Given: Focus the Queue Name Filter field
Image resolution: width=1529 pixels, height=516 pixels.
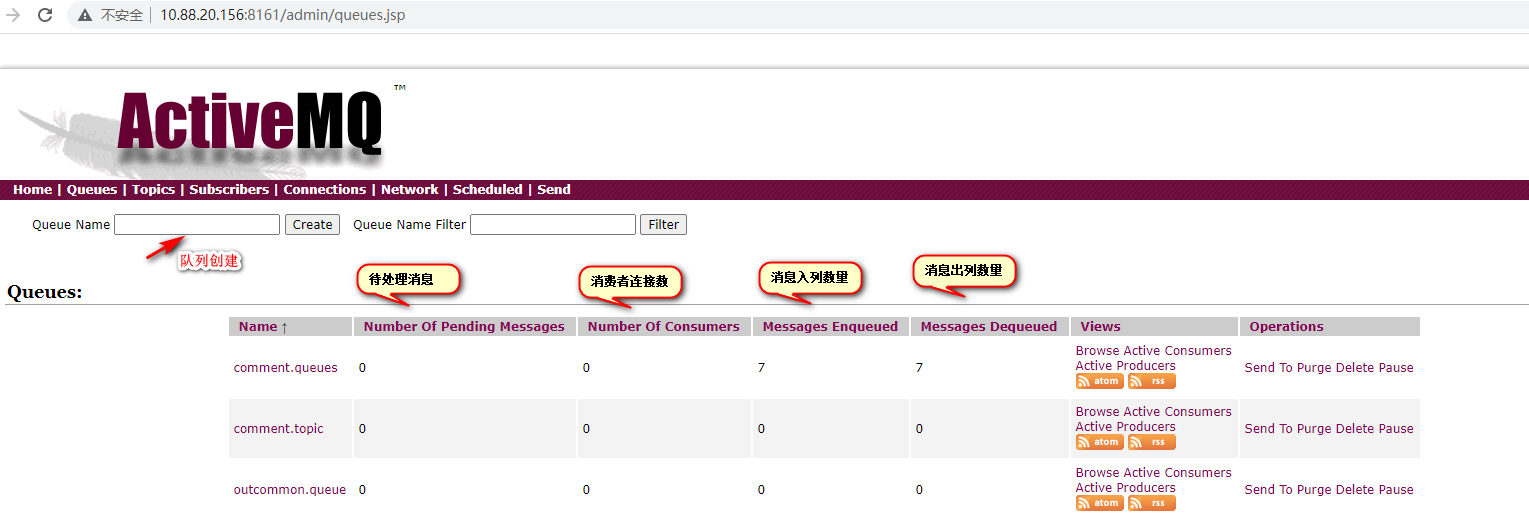Looking at the screenshot, I should 553,224.
